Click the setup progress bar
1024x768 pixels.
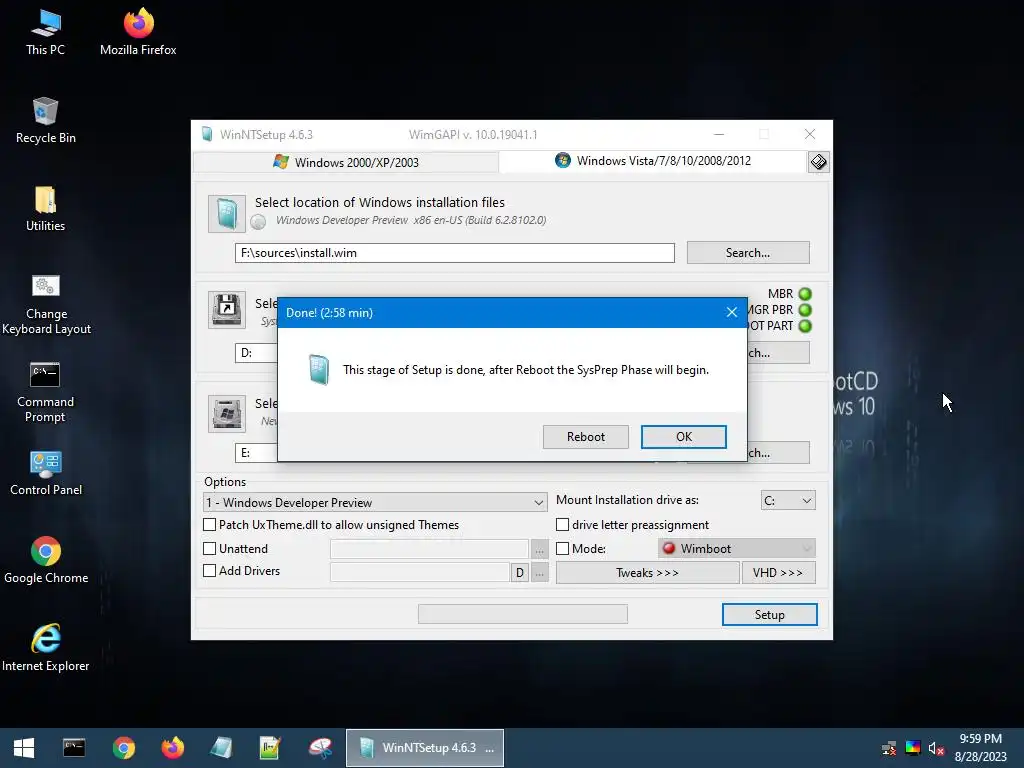tap(522, 614)
